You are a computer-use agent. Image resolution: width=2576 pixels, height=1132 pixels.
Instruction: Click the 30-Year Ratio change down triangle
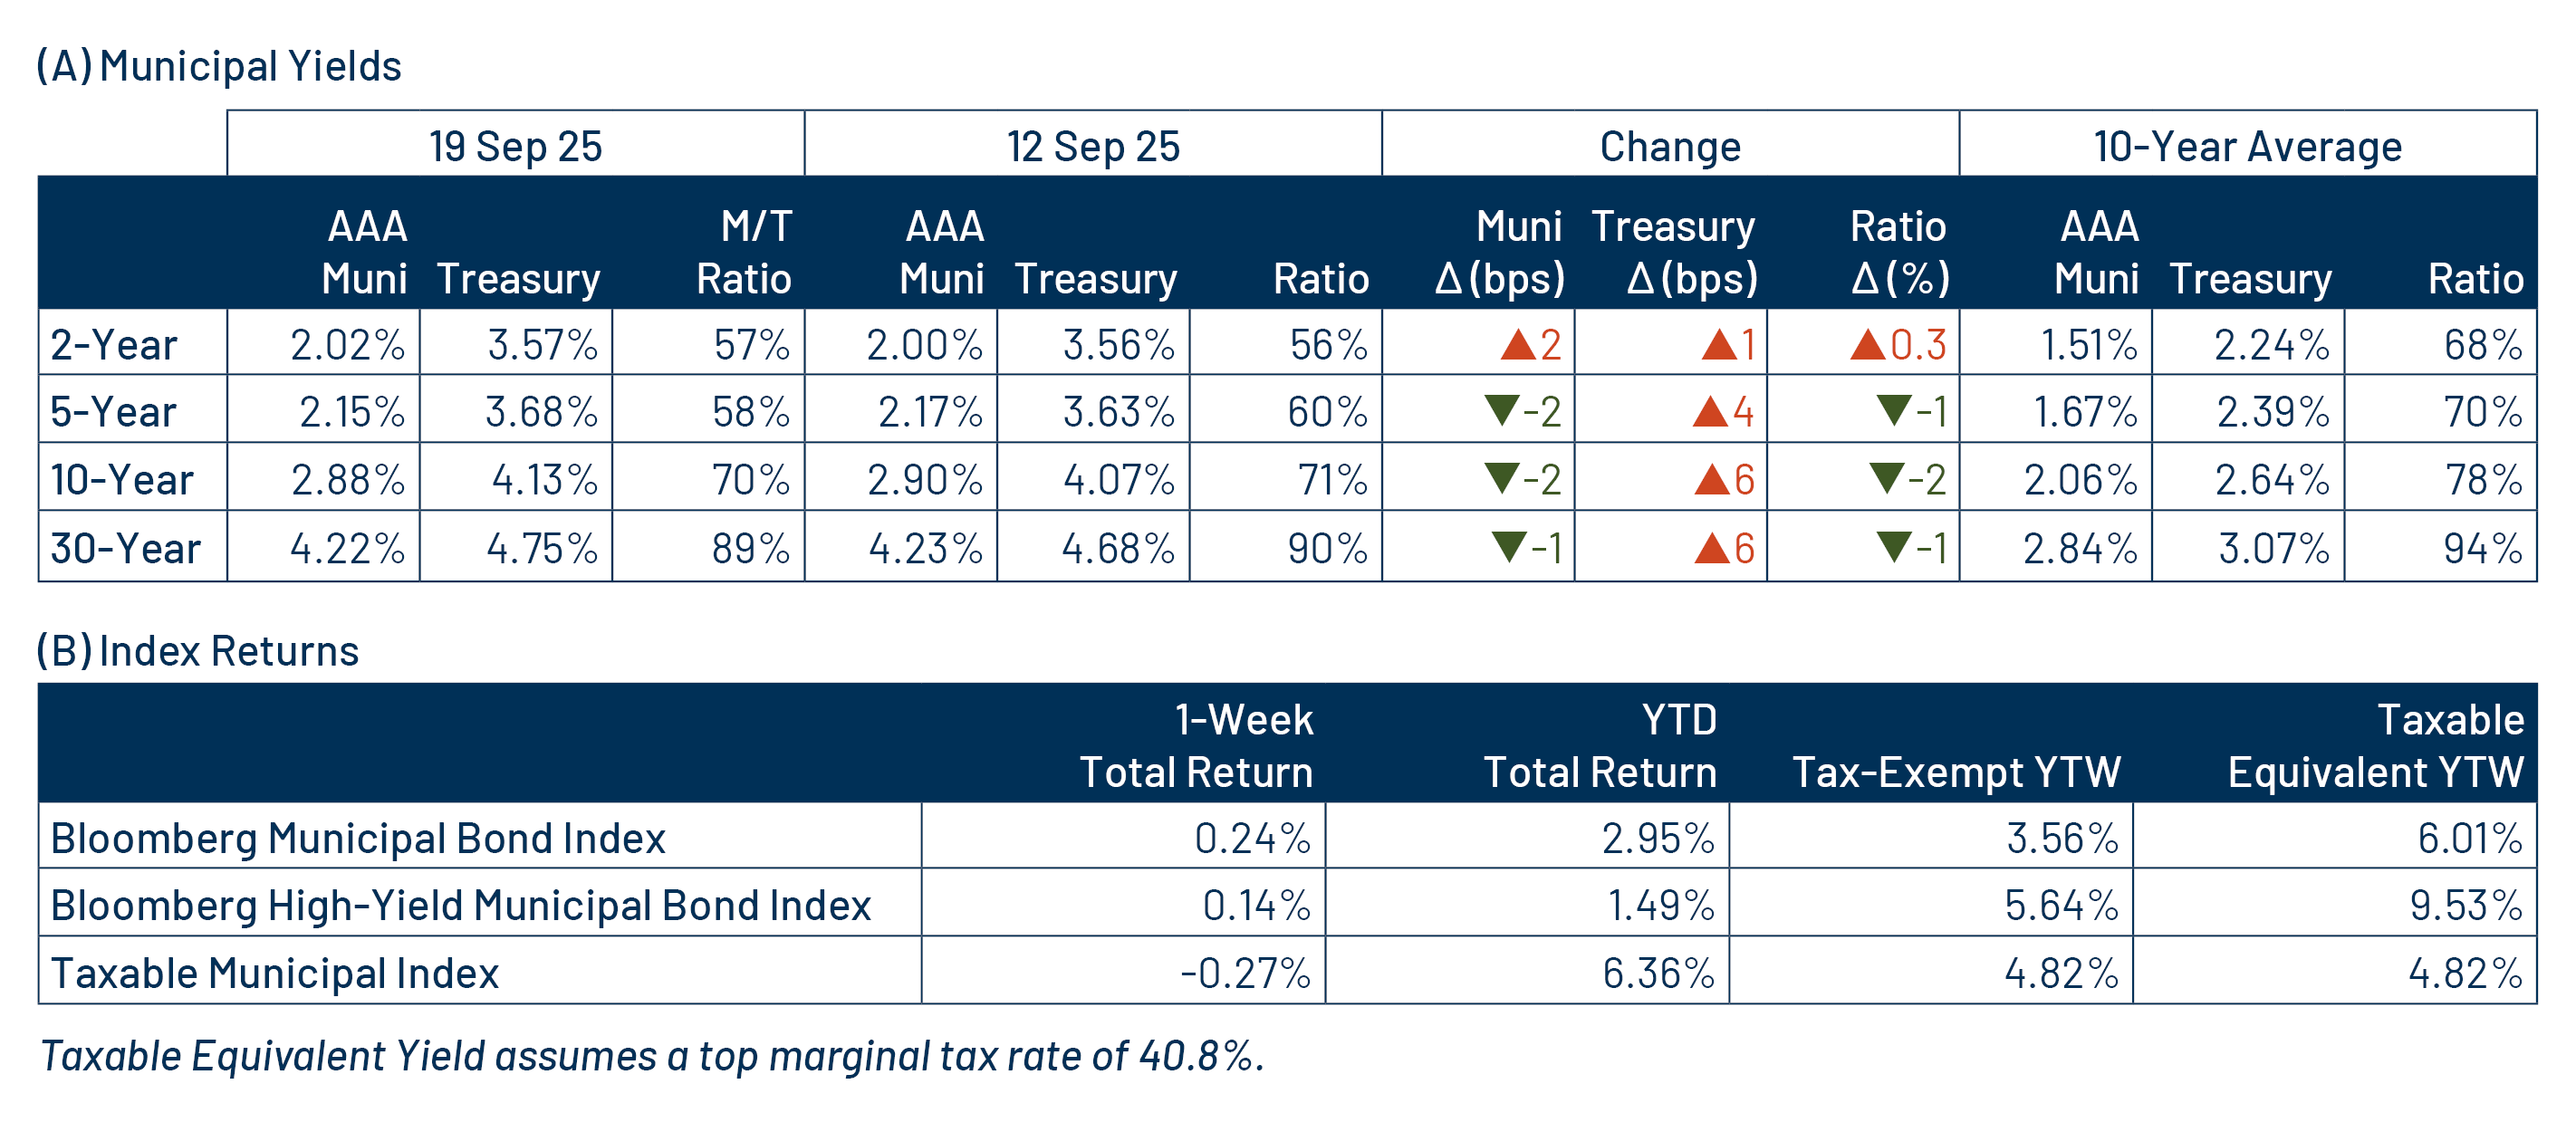tap(1894, 546)
